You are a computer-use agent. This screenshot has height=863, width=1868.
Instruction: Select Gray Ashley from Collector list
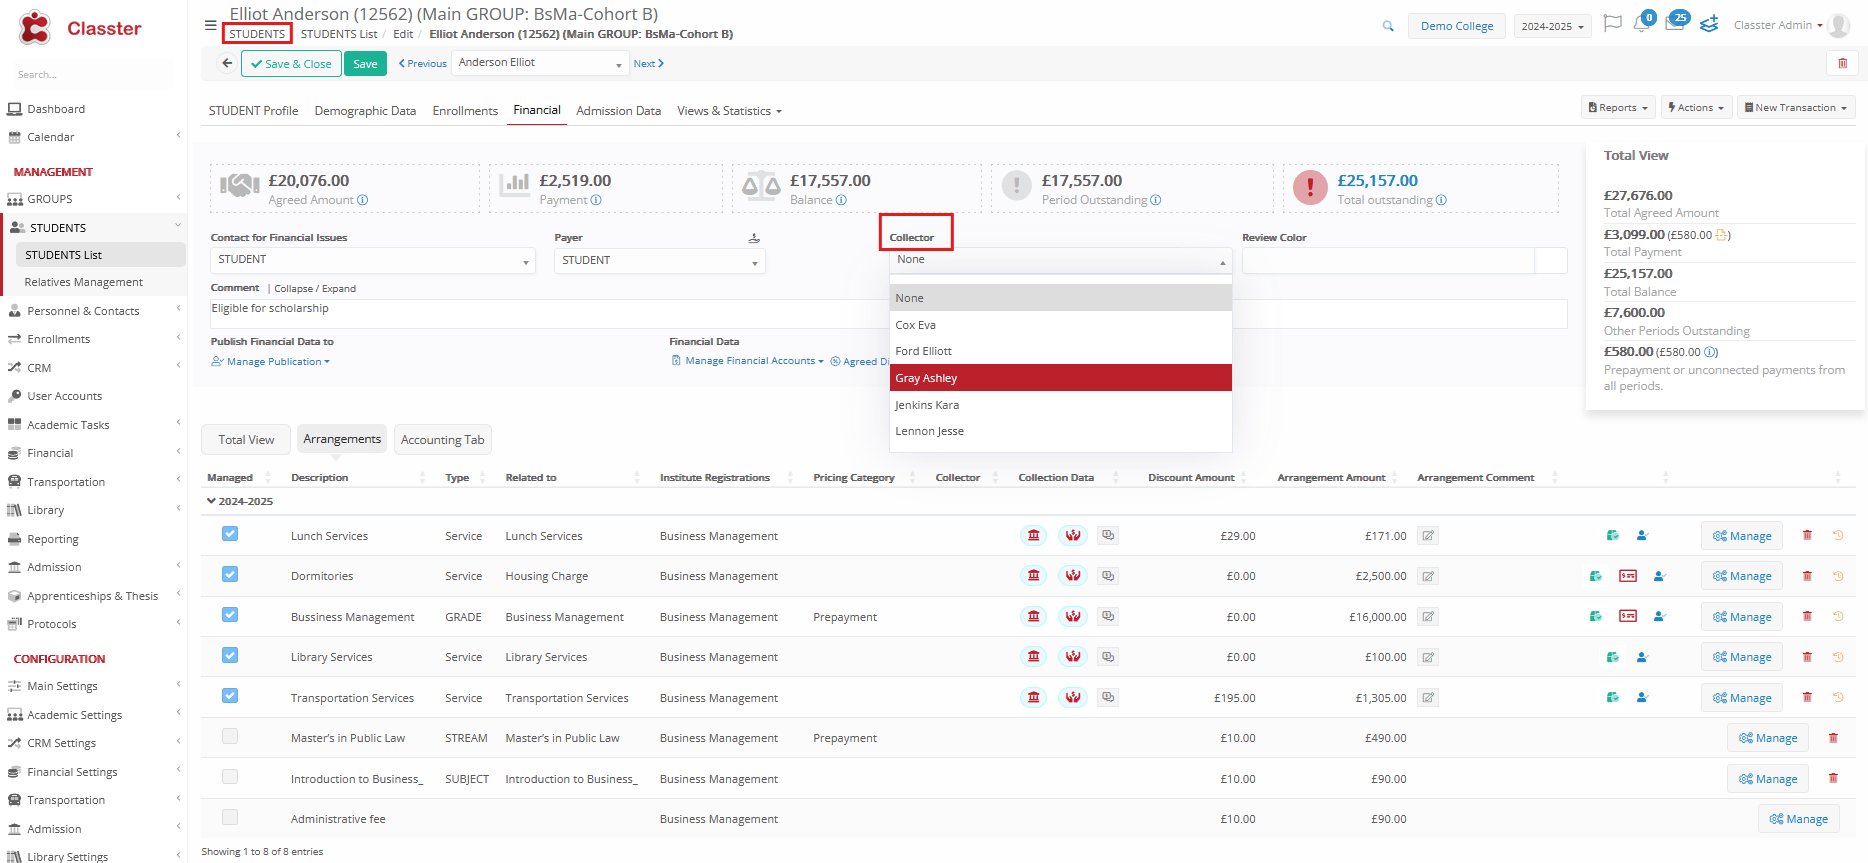(x=1060, y=378)
